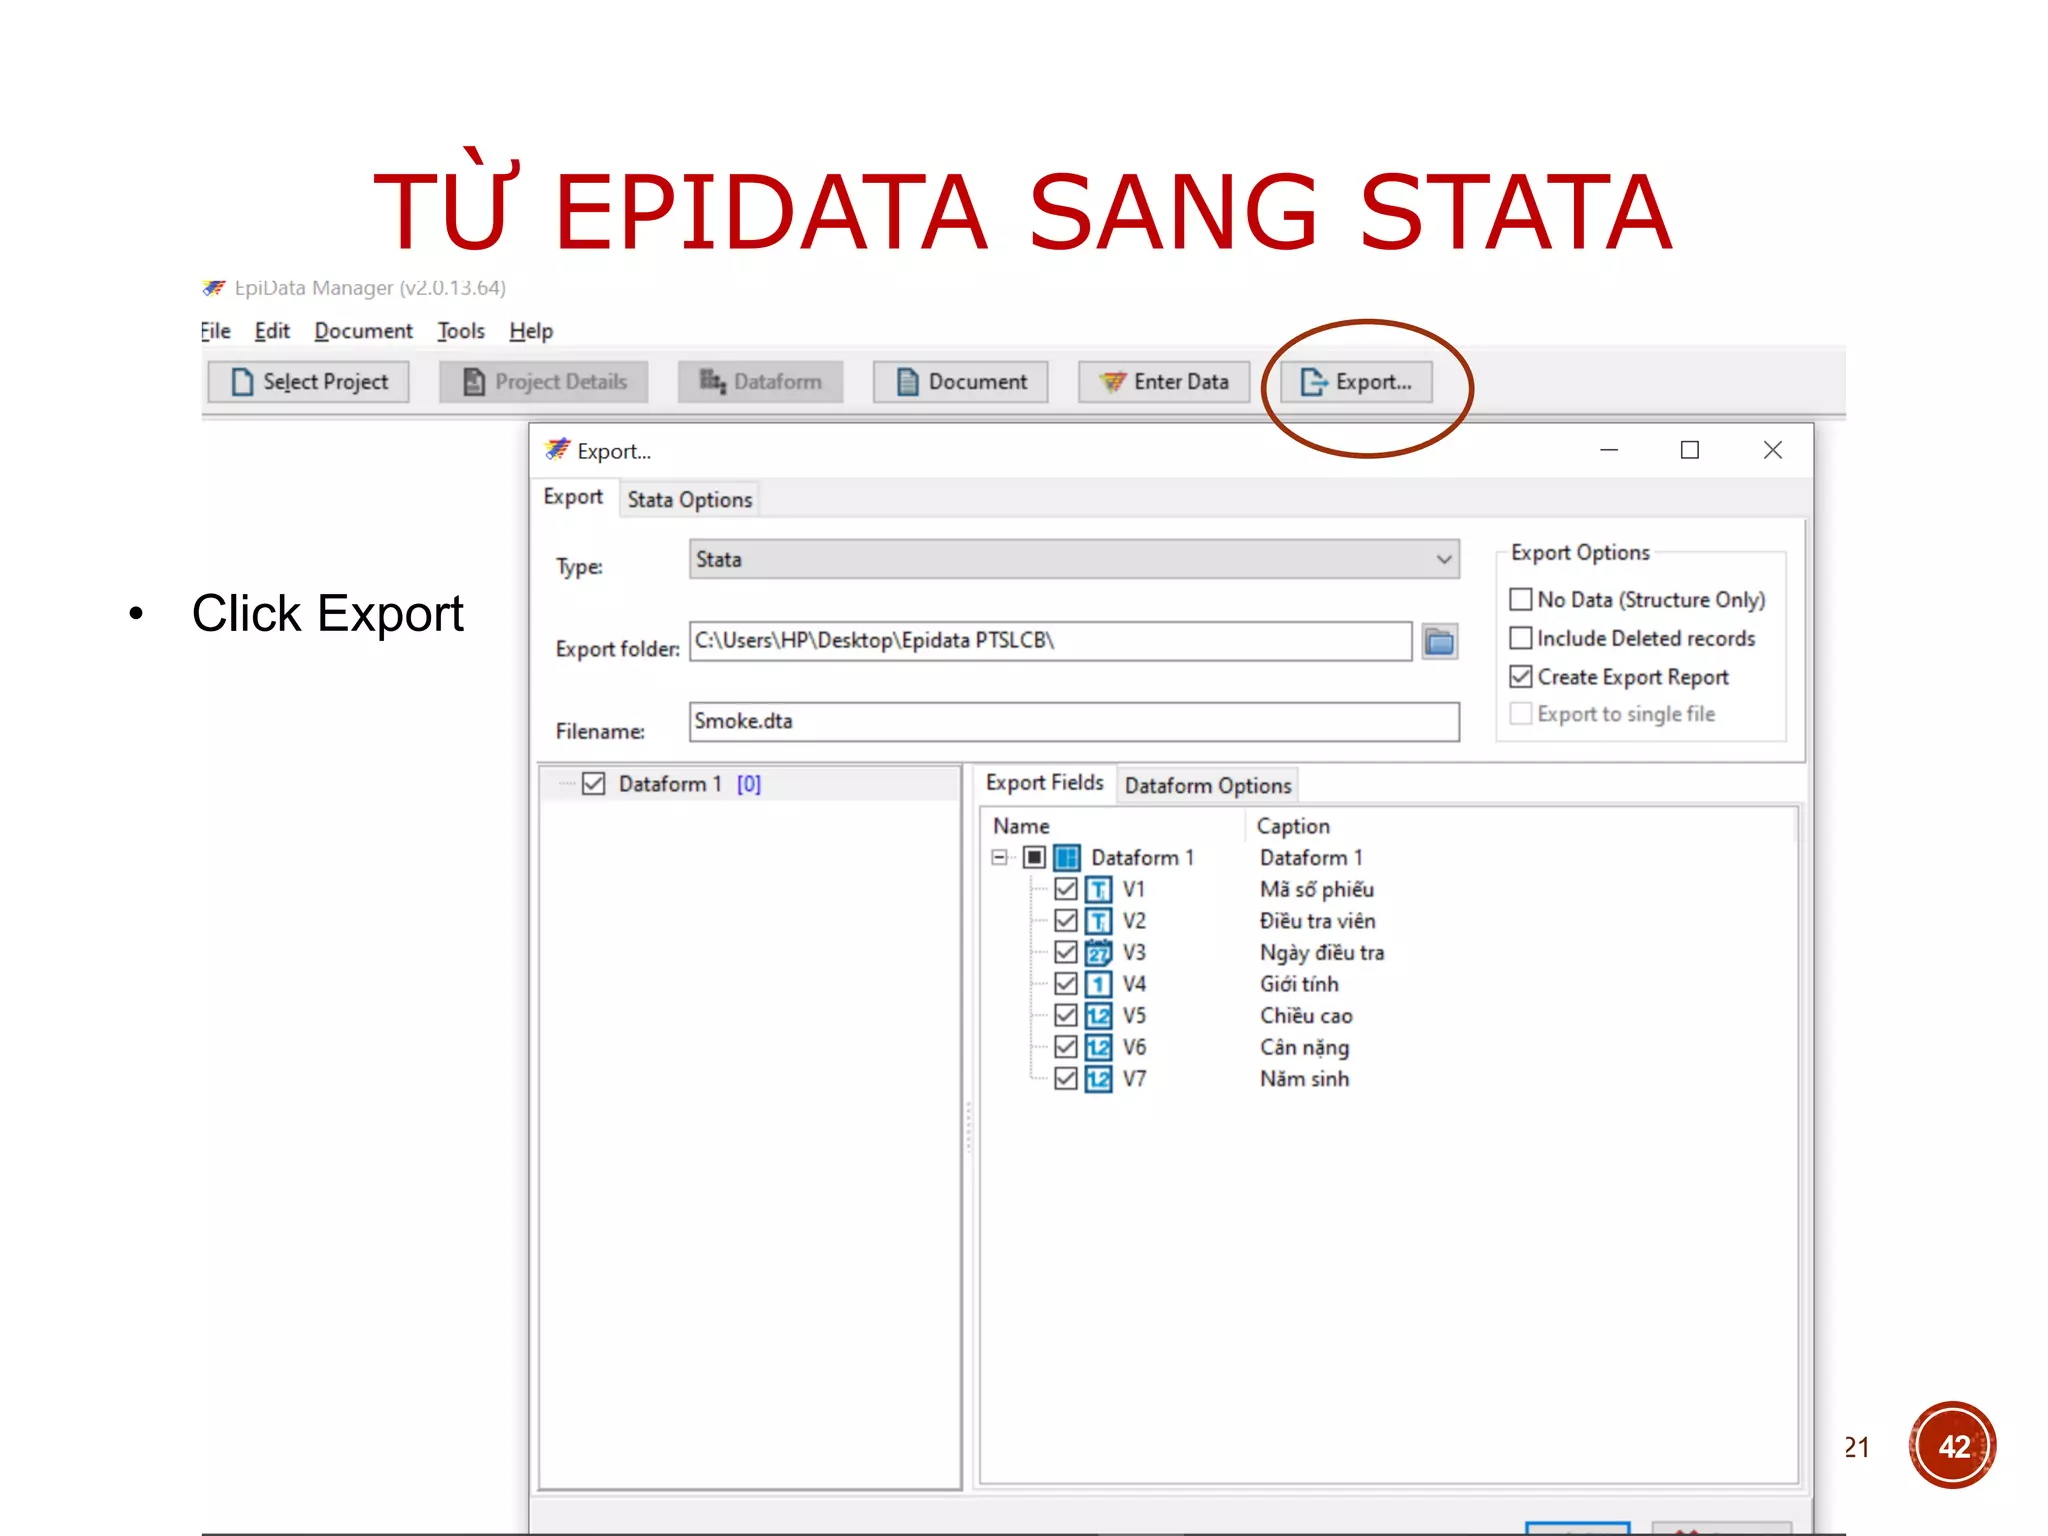Click the Name column header
2048x1536 pixels.
click(1021, 826)
